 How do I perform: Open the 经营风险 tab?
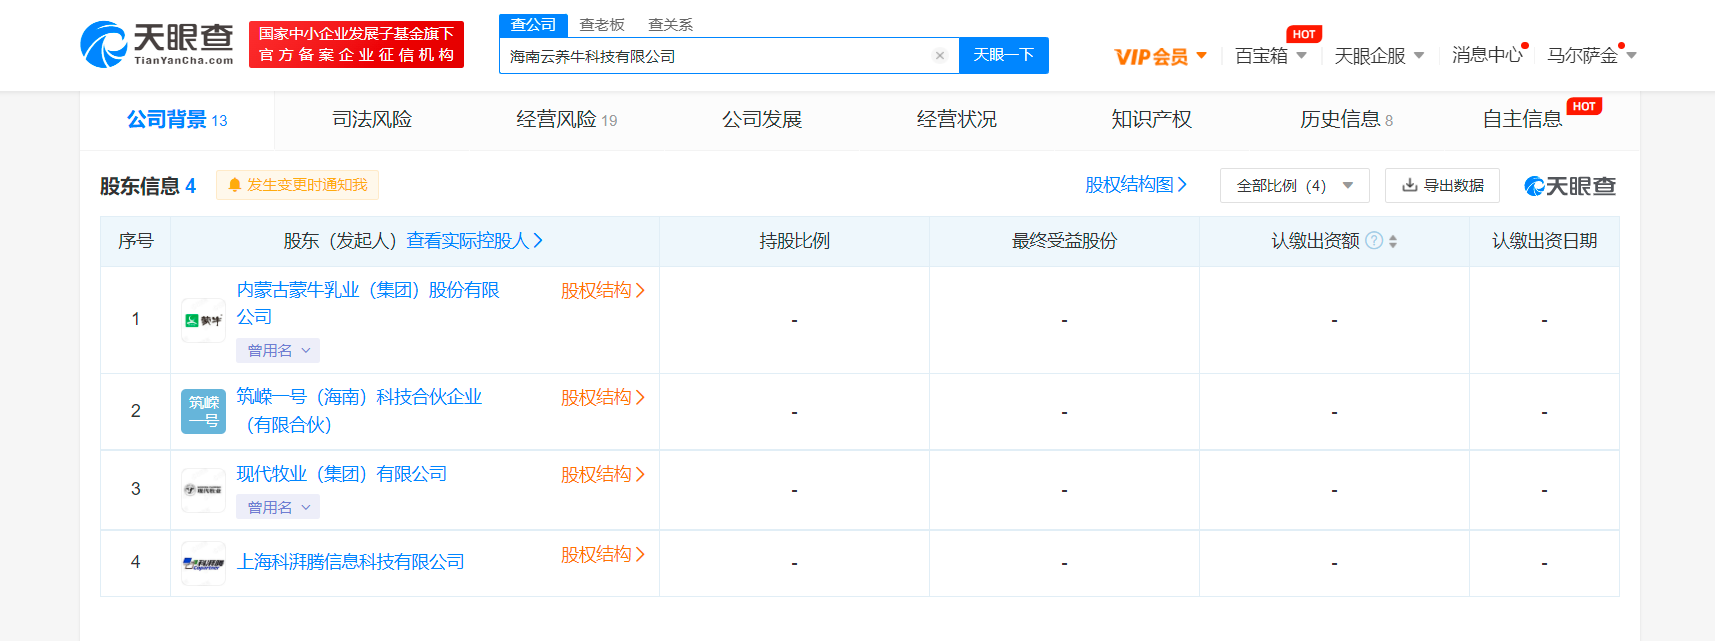point(567,120)
